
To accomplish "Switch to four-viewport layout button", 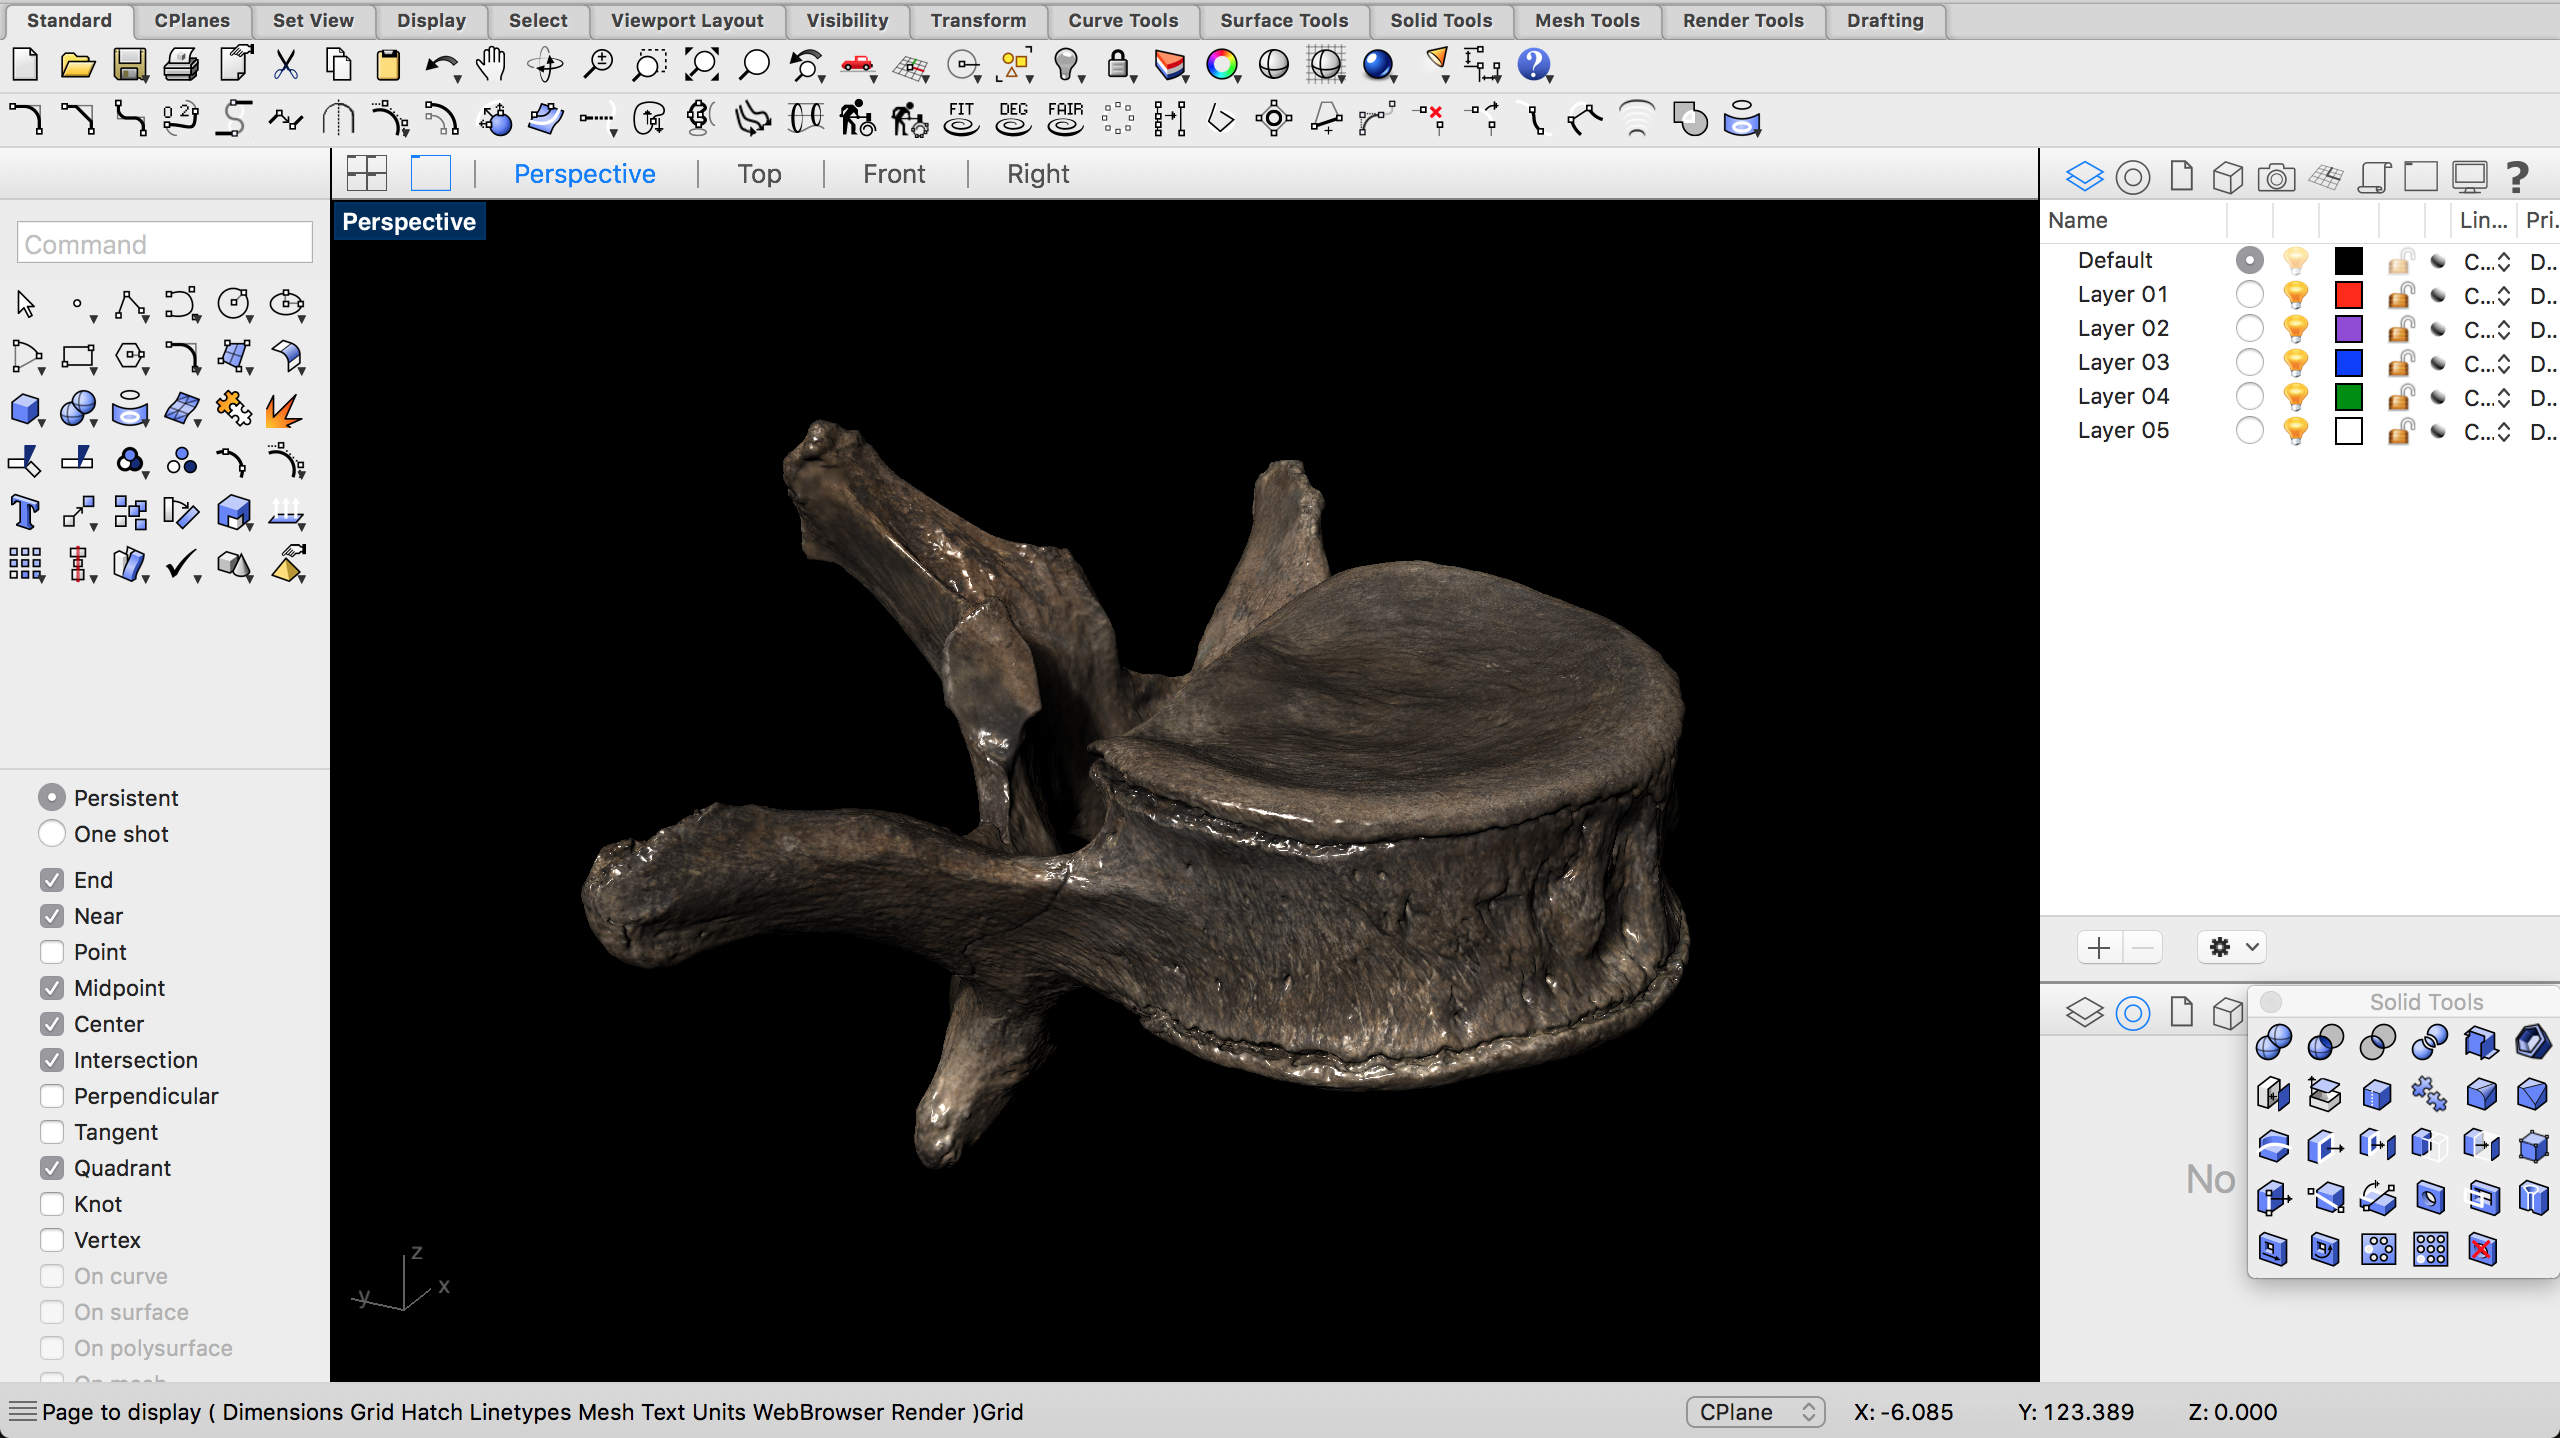I will click(x=367, y=174).
